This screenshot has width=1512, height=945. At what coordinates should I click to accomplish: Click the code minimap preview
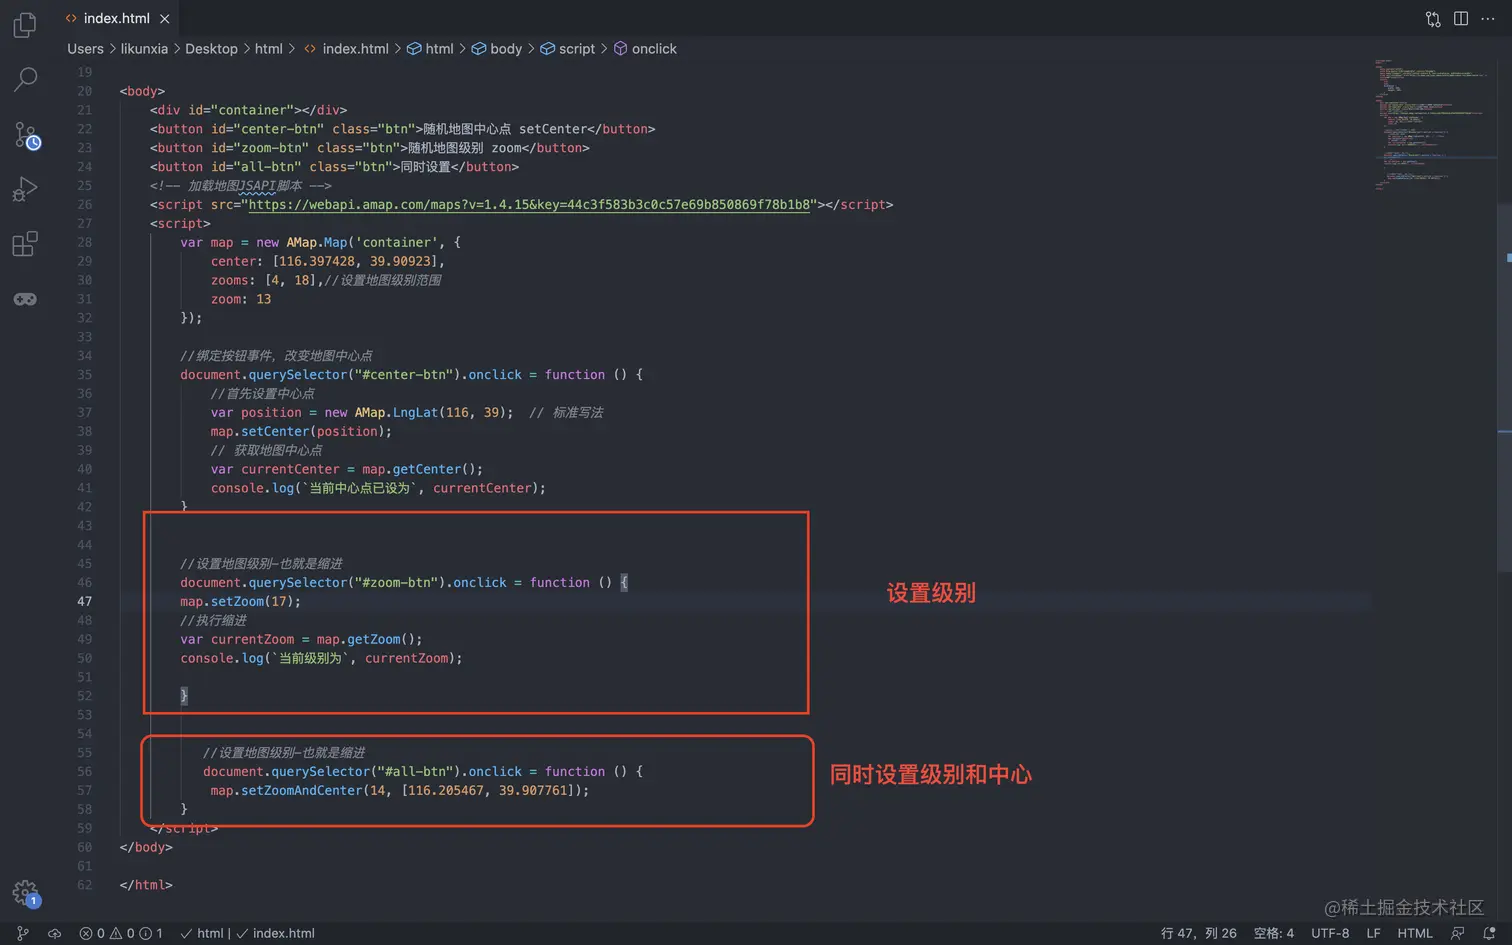[1433, 124]
